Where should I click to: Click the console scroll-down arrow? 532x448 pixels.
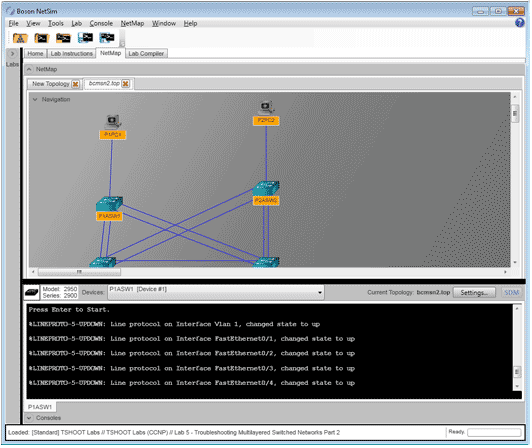tap(517, 386)
